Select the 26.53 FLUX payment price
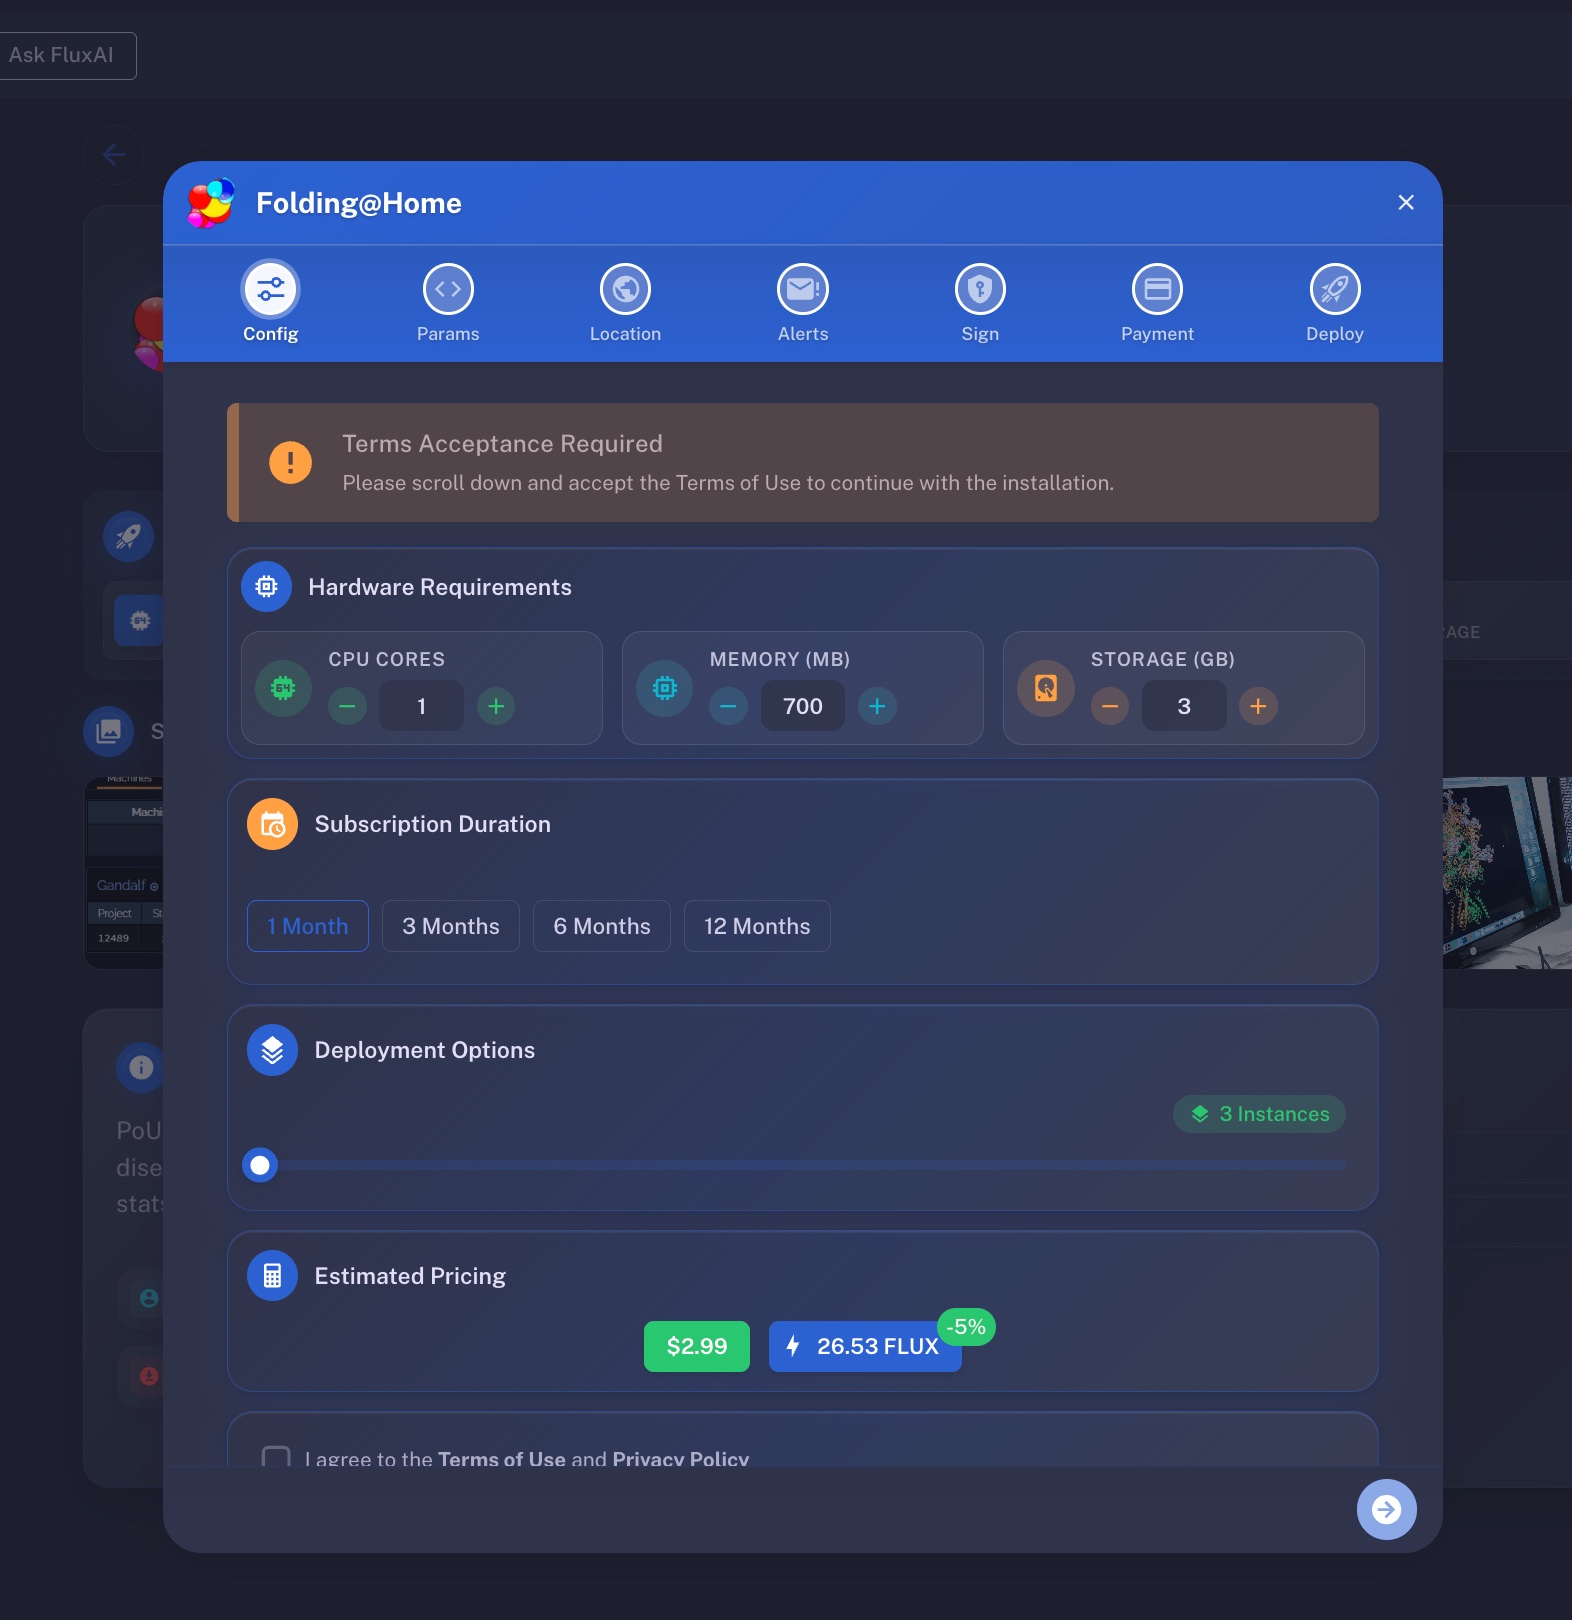1572x1620 pixels. 865,1346
